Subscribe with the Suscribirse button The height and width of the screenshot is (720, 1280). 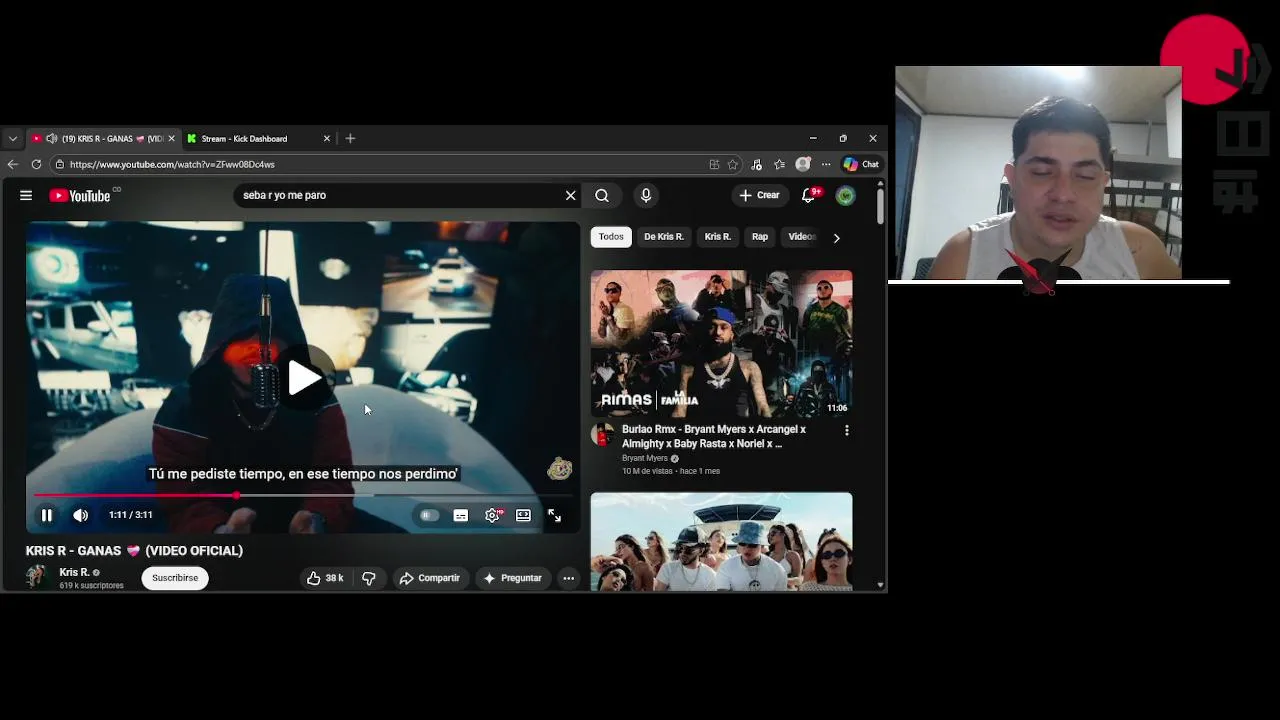(175, 578)
